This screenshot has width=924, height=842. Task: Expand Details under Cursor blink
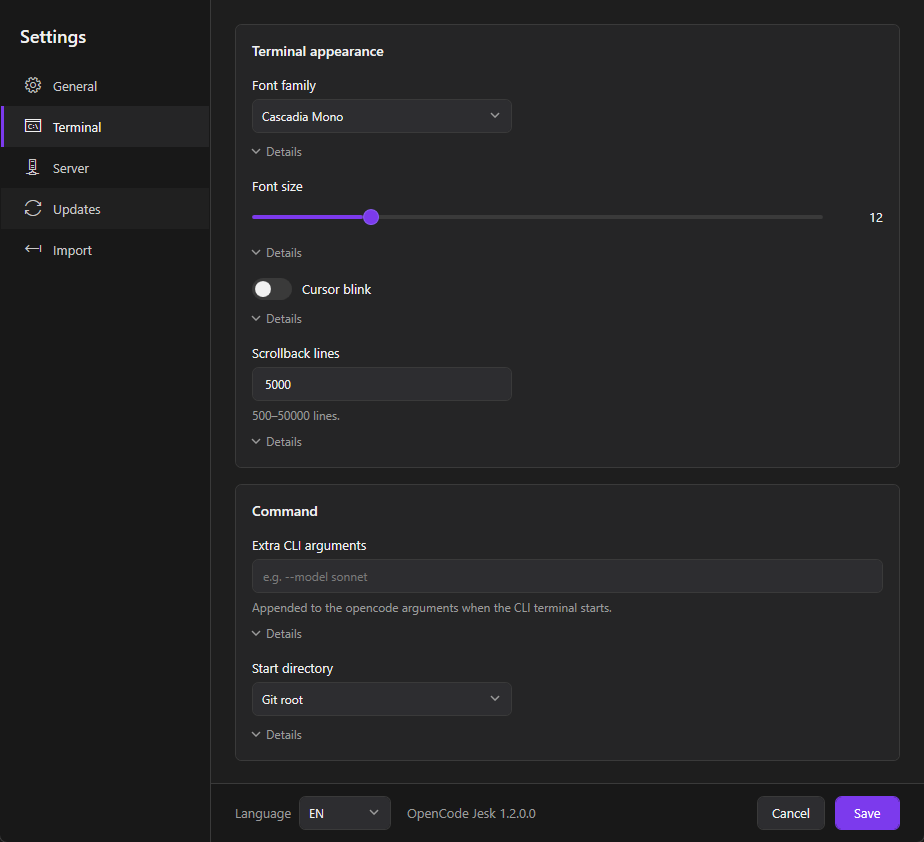point(277,319)
